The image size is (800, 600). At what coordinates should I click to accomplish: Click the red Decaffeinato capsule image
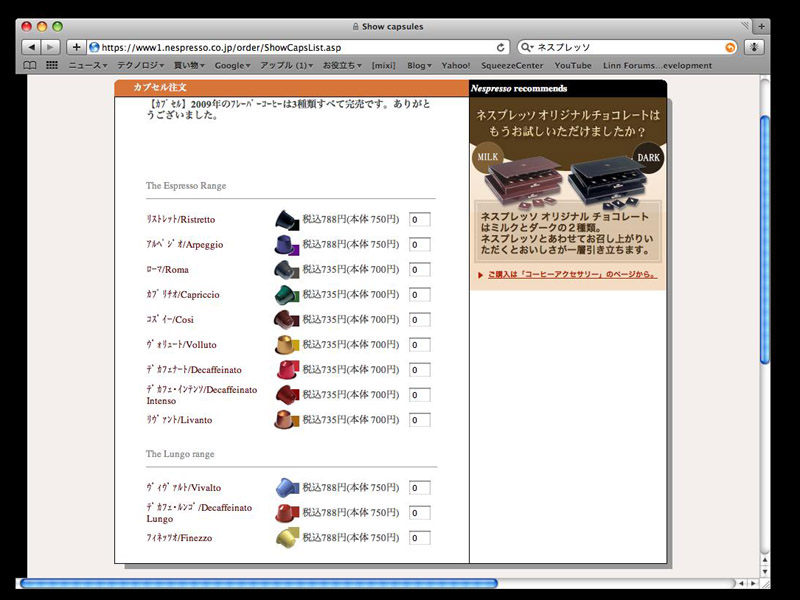[288, 369]
